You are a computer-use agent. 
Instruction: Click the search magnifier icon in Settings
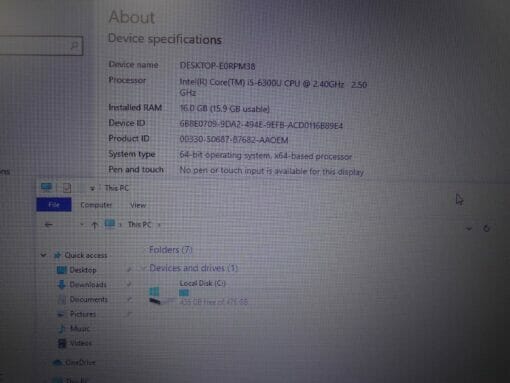[x=74, y=45]
